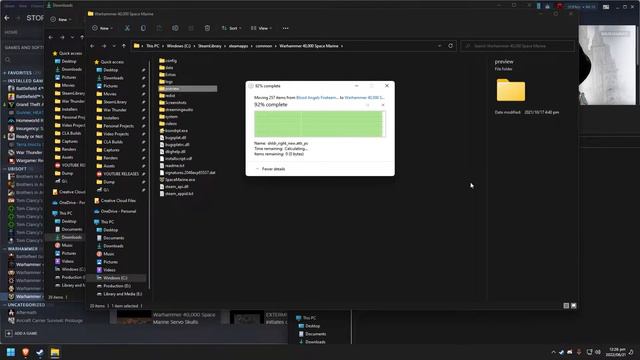Click the Paste icon in Space Marine window toolbar
640x360 pixels.
tap(159, 28)
